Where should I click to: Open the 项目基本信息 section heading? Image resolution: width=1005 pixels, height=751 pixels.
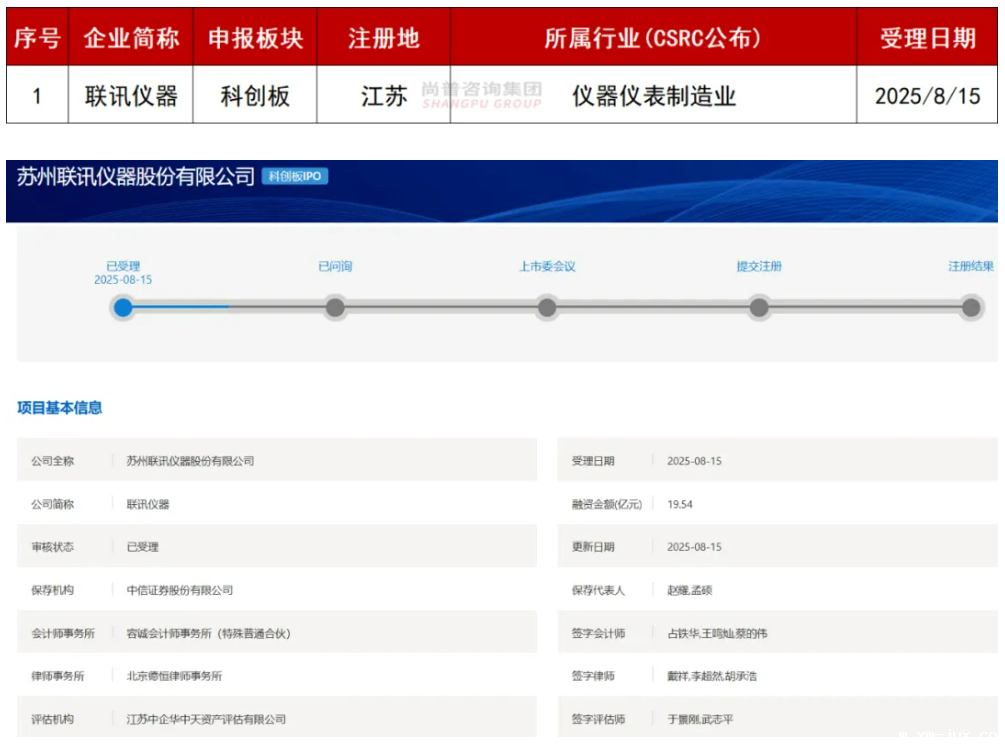click(x=60, y=408)
